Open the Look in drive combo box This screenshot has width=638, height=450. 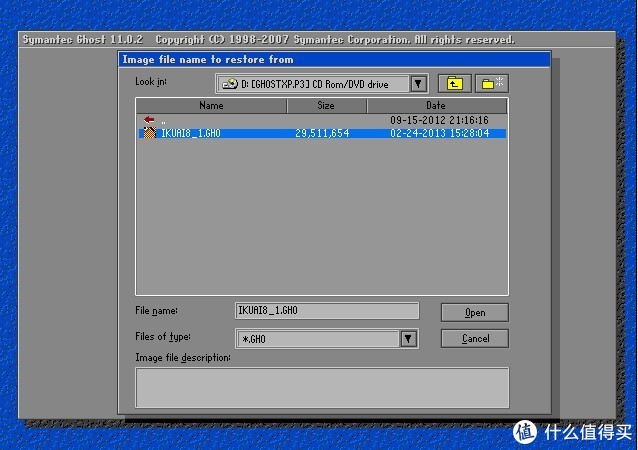coord(321,84)
